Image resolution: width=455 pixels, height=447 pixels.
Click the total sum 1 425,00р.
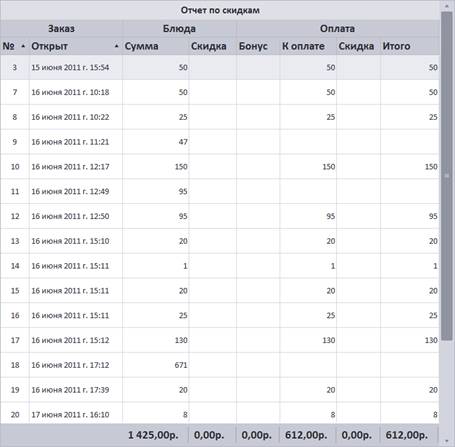[153, 435]
